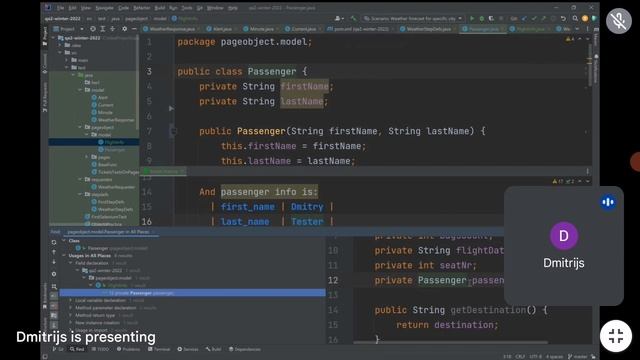Viewport: 640px width, 360px height.
Task: Click the Dmitry value in feature table
Action: 307,207
